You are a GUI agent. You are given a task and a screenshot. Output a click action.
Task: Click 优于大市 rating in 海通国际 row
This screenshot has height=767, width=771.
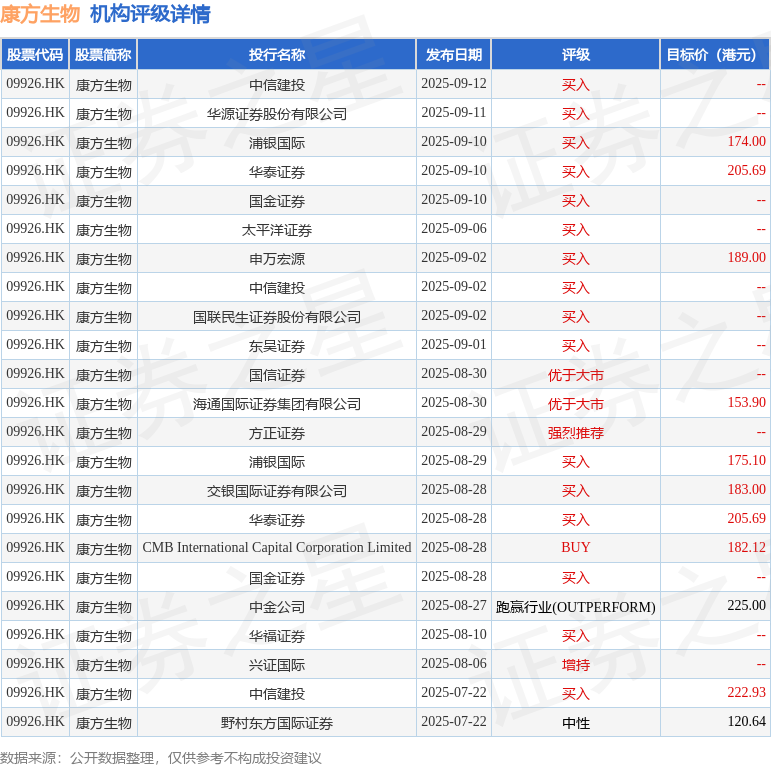coord(575,404)
